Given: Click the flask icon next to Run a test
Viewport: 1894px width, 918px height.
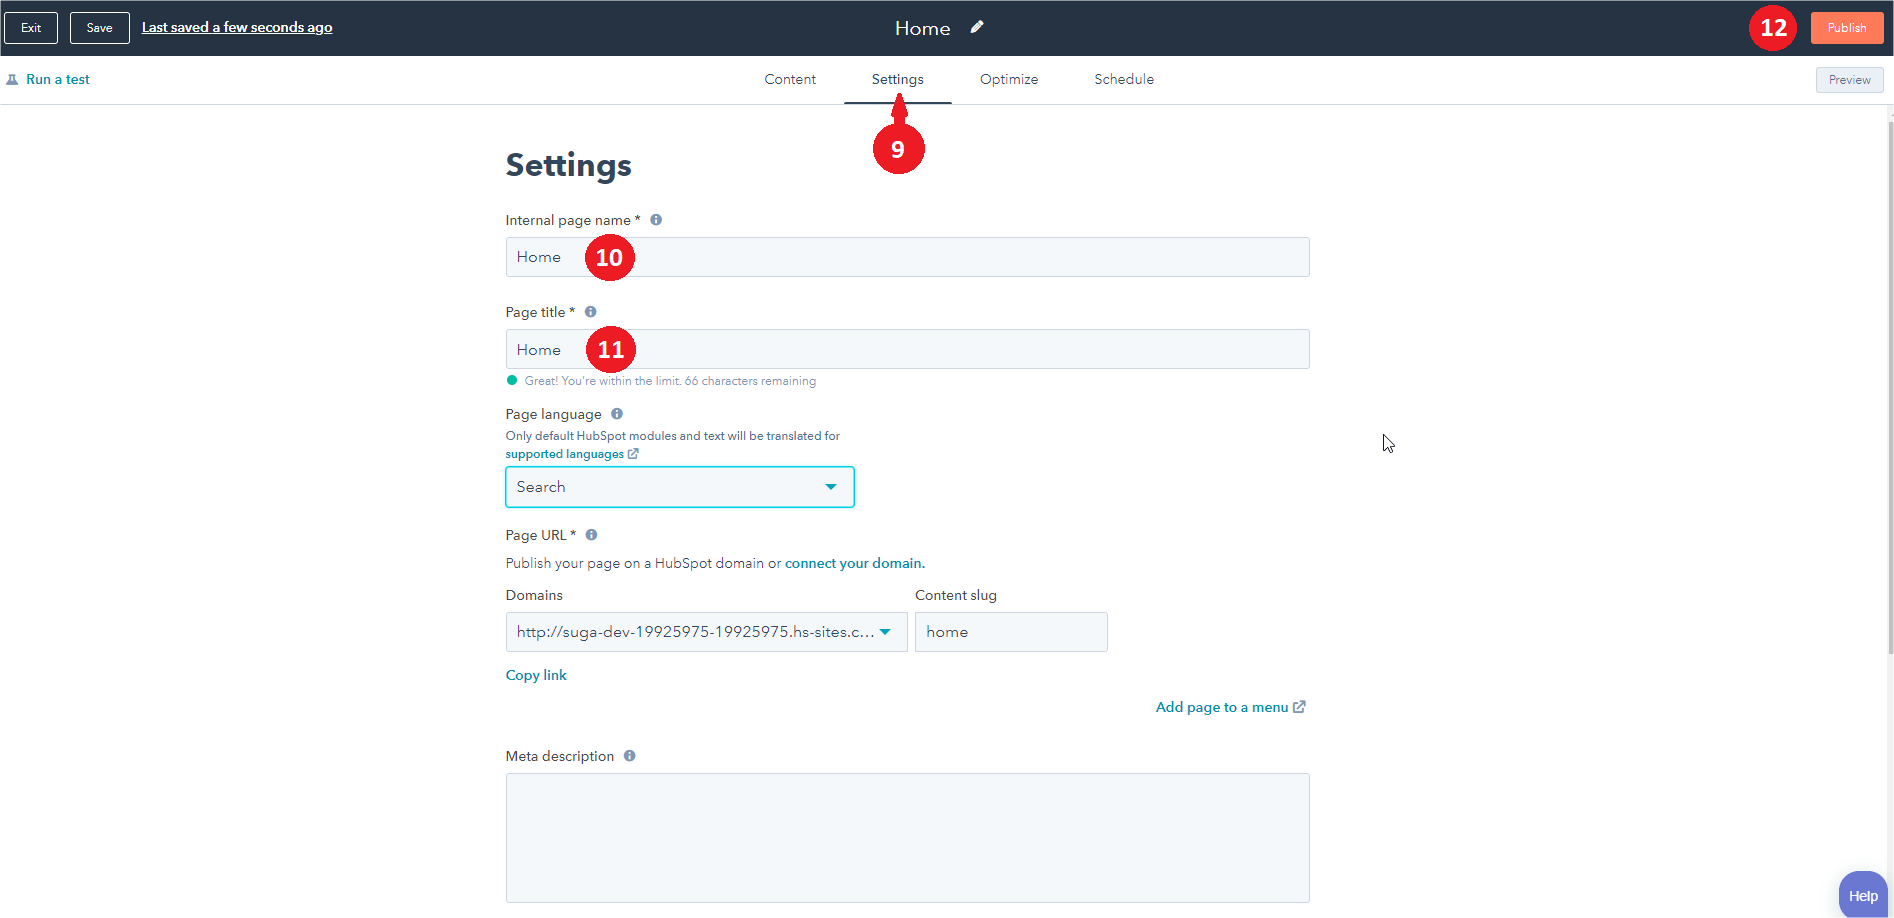Looking at the screenshot, I should click(12, 80).
